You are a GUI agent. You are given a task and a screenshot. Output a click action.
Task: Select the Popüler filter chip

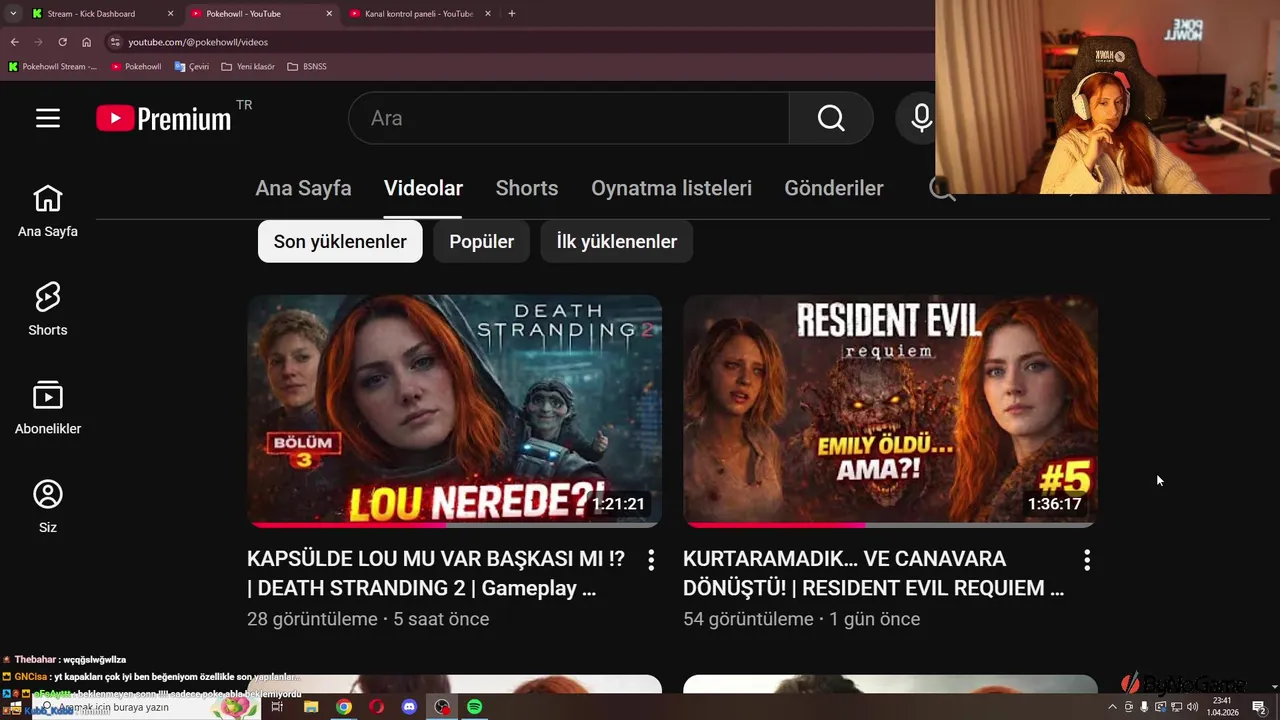[481, 242]
